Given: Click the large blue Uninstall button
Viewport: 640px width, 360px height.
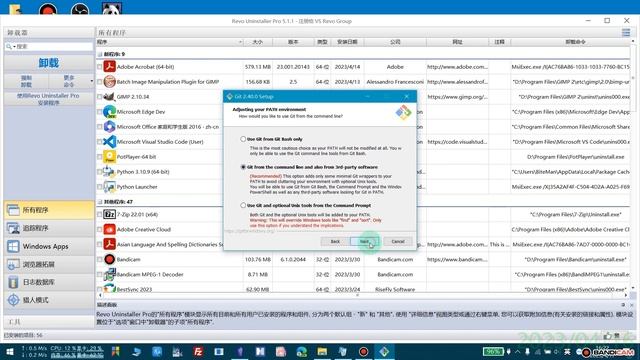Looking at the screenshot, I should (x=49, y=63).
